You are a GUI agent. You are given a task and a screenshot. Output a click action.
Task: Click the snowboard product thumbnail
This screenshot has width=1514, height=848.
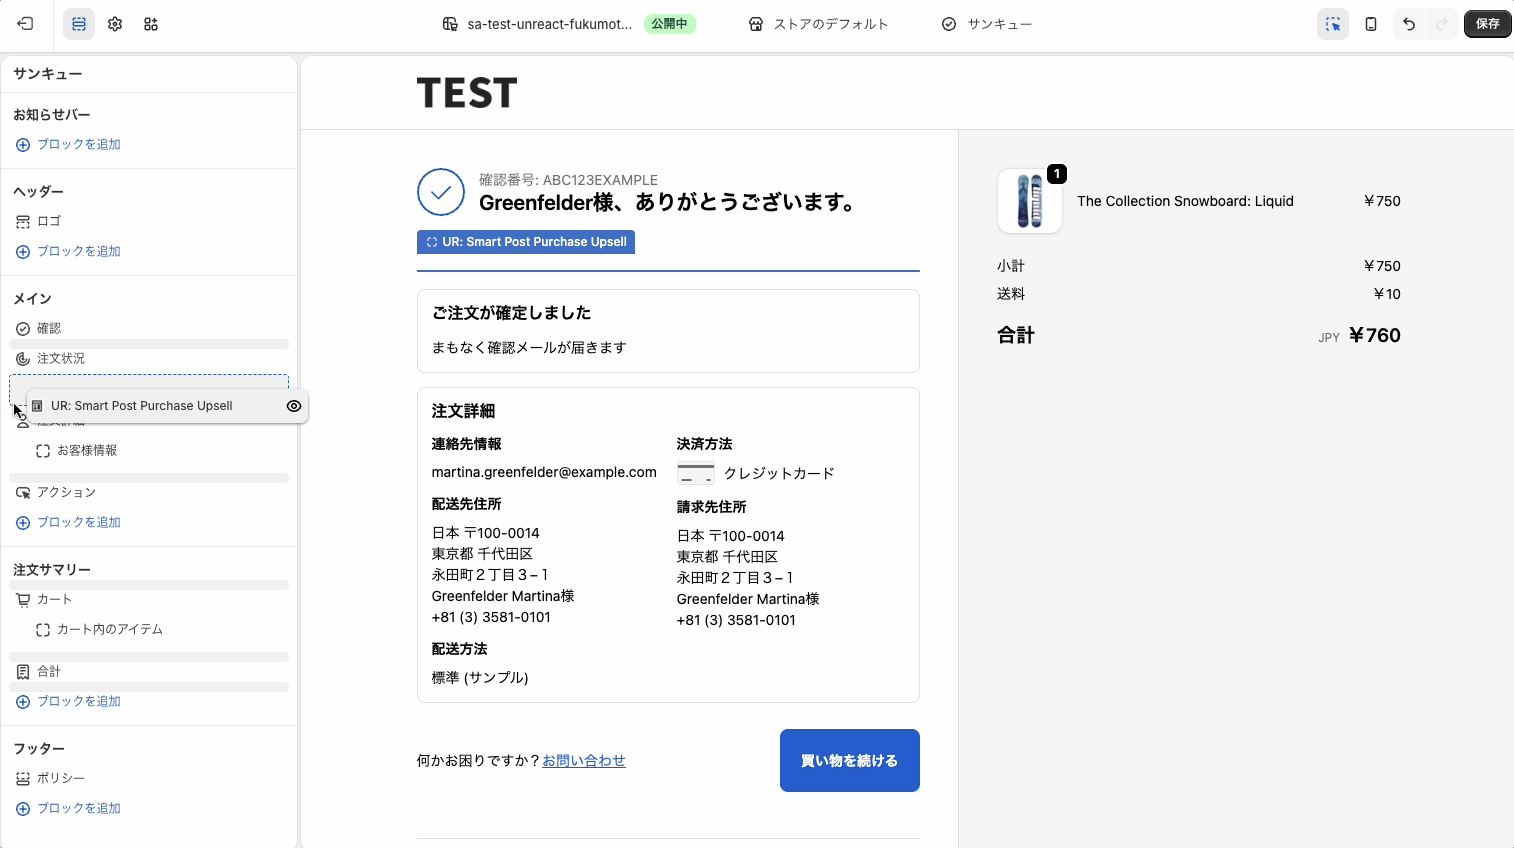[1030, 201]
